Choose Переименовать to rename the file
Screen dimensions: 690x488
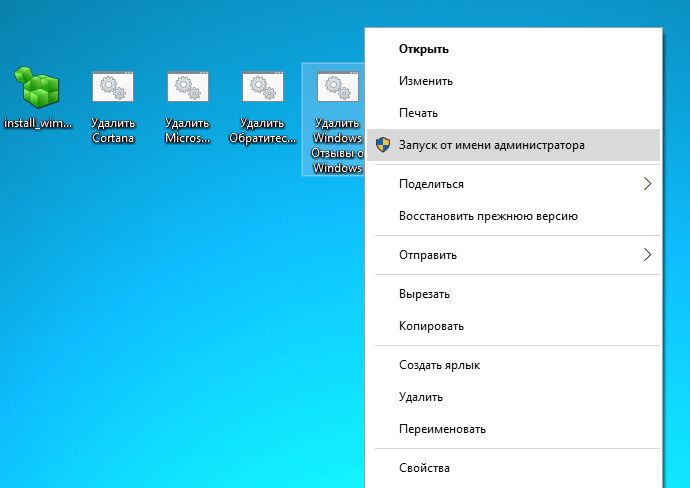(442, 429)
